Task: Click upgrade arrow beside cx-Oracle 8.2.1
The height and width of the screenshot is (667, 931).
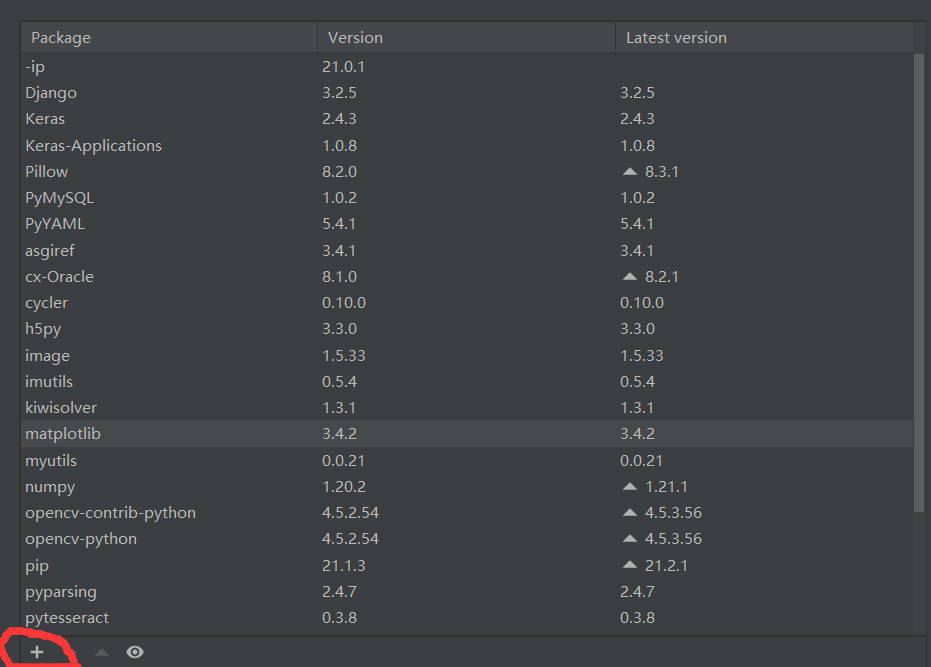Action: (x=629, y=277)
